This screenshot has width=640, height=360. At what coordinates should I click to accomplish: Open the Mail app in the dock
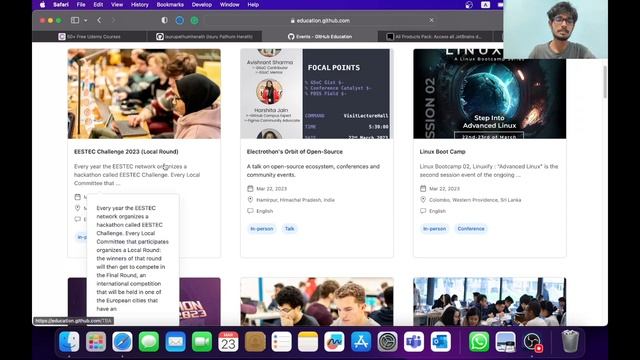point(176,342)
